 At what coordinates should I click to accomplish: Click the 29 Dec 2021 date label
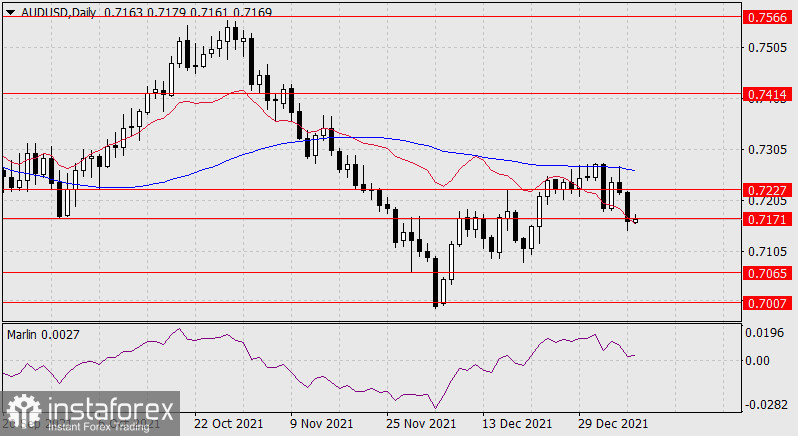(613, 424)
